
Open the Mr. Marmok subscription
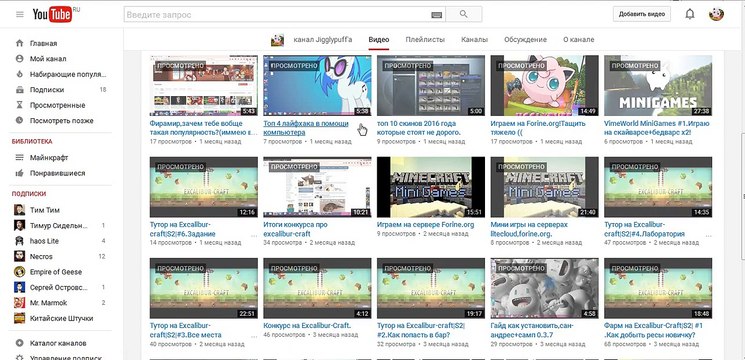coord(48,303)
